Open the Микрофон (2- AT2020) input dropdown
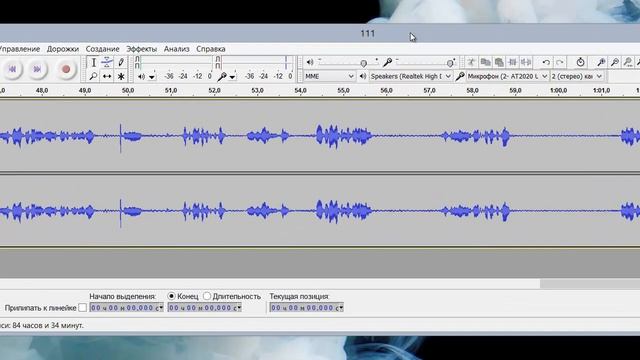640x360 pixels. pyautogui.click(x=507, y=76)
